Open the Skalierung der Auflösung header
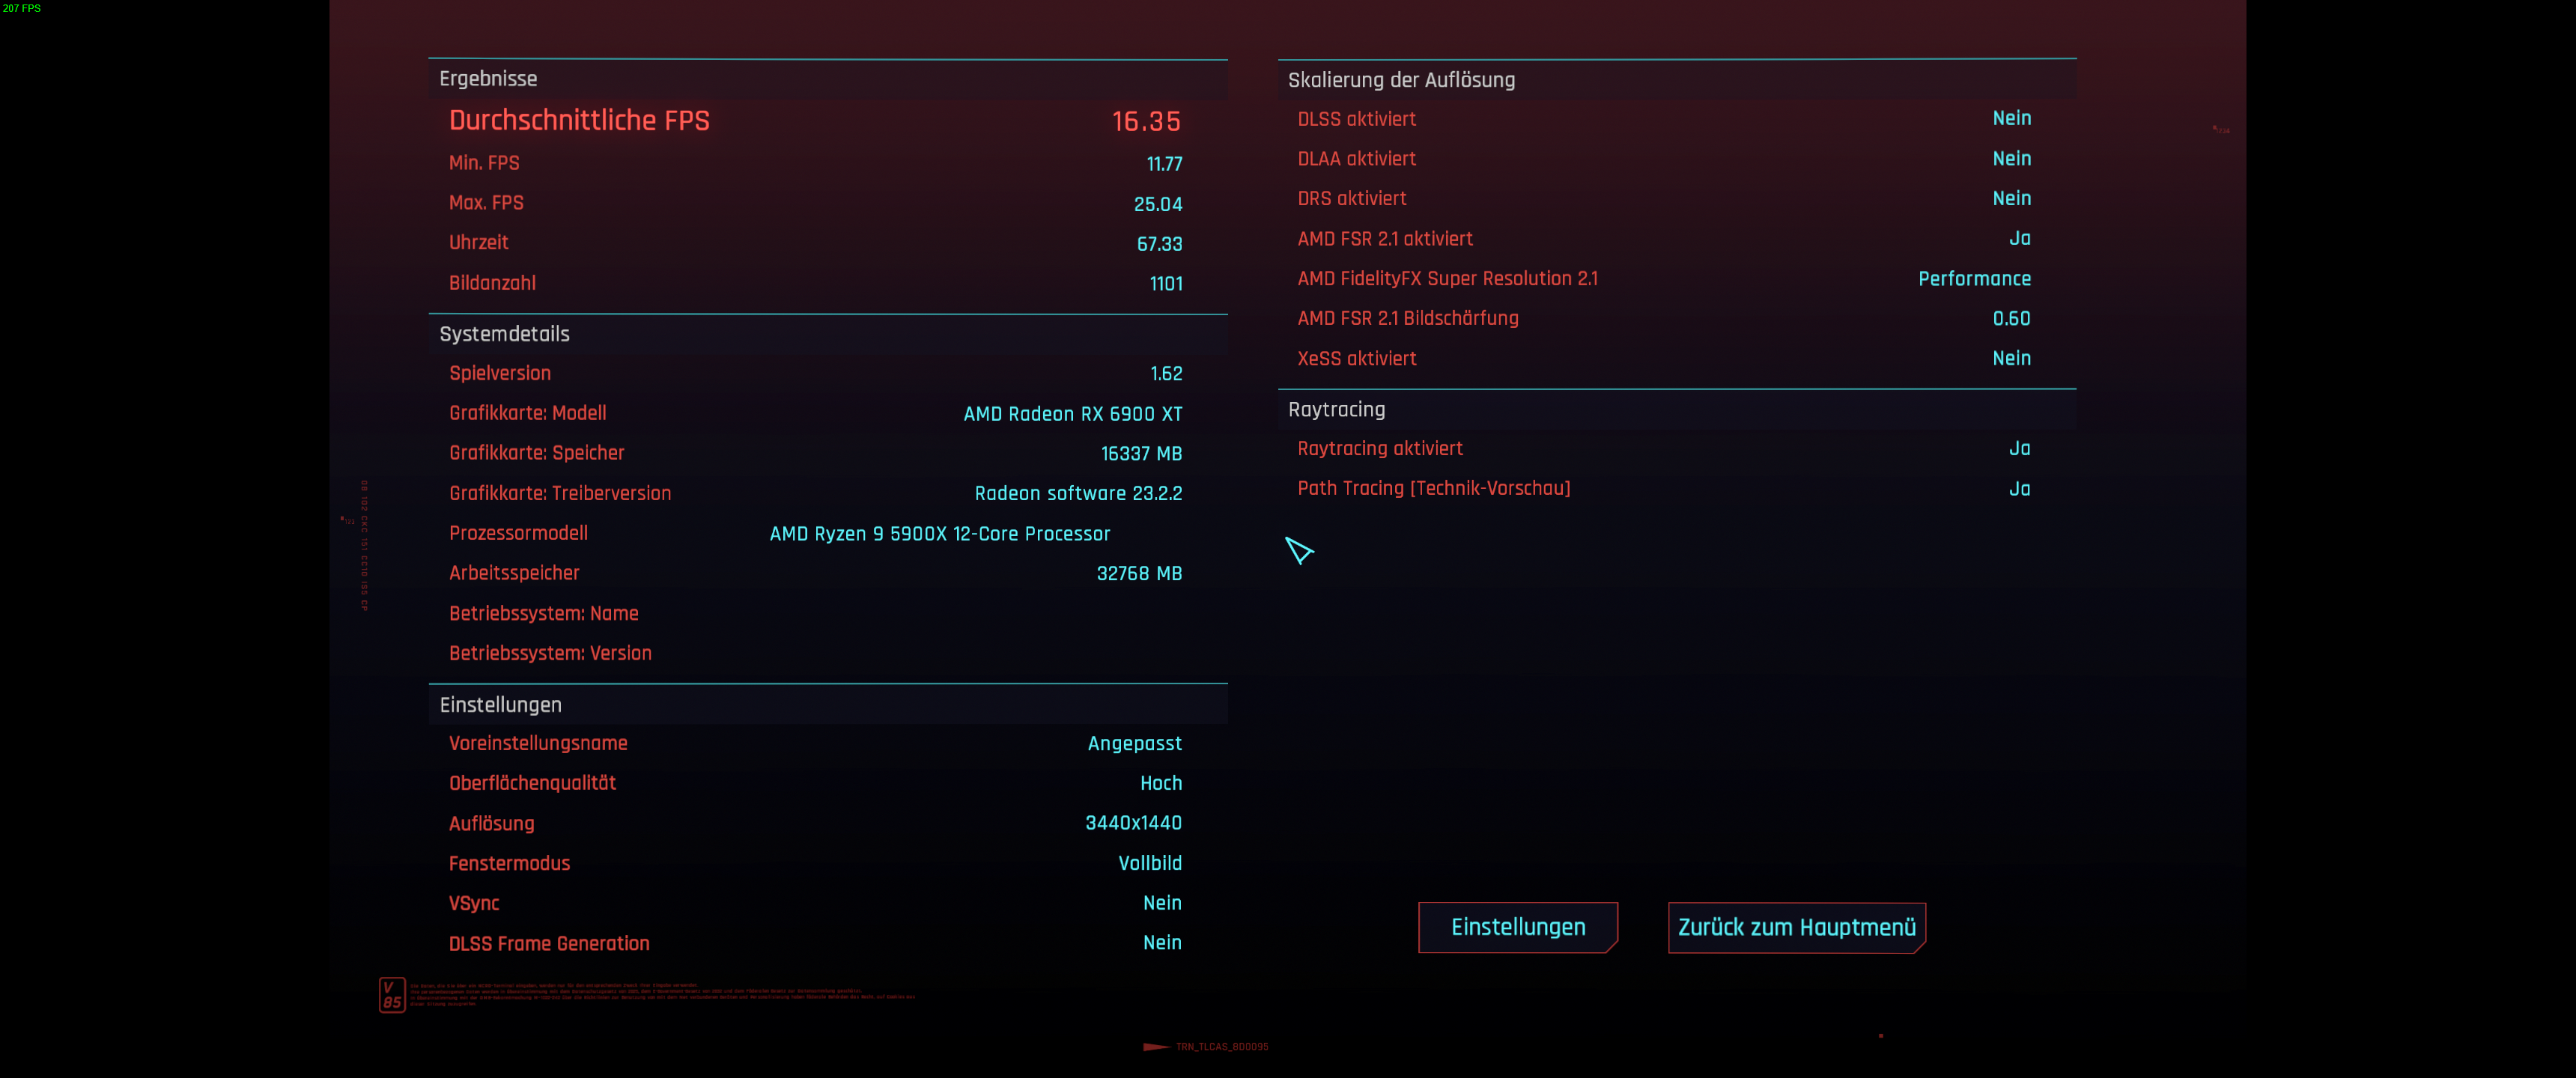2576x1078 pixels. pos(1401,80)
